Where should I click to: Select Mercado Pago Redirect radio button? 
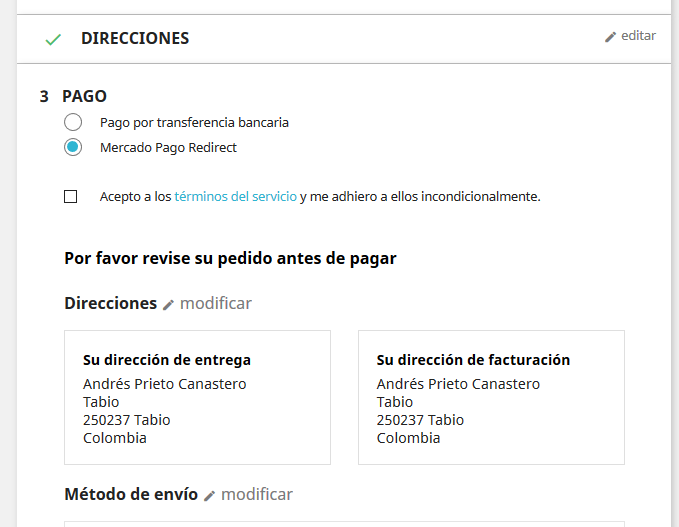[x=73, y=147]
